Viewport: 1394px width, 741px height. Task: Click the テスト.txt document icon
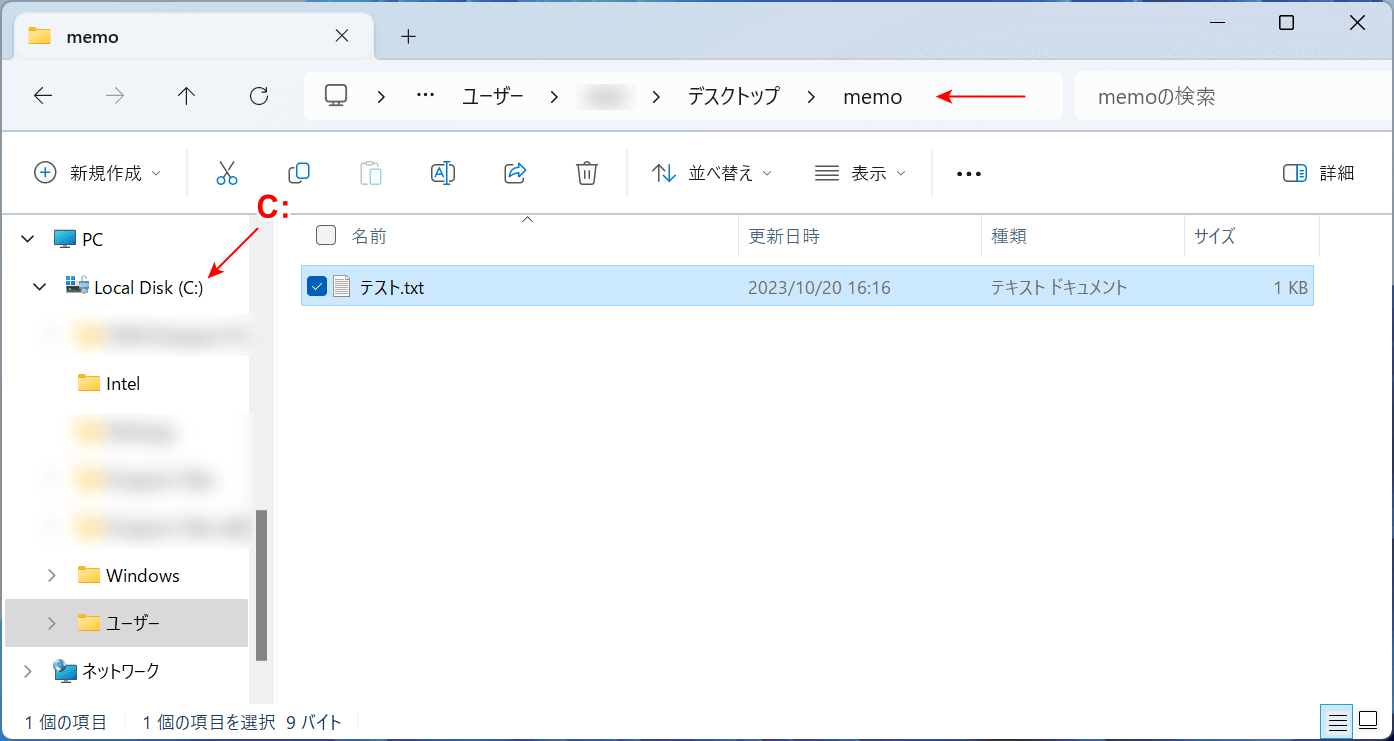[342, 287]
